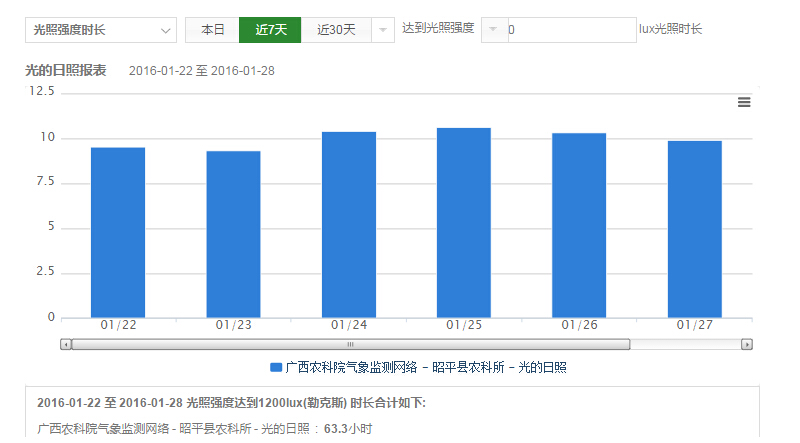This screenshot has height=443, width=800.
Task: Select the 近7天 time range tab
Action: 270,30
